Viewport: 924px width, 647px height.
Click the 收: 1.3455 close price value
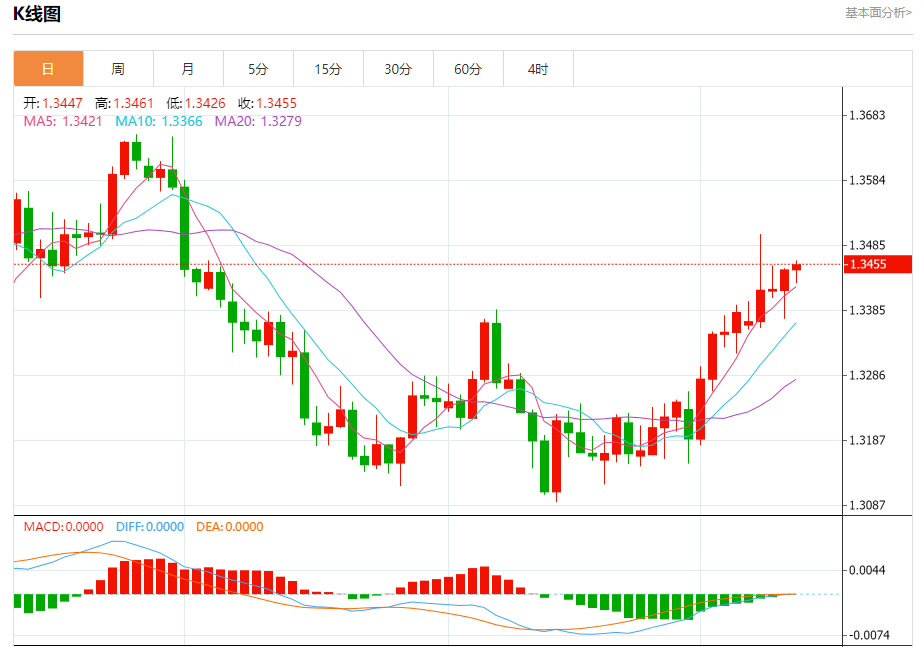(268, 104)
